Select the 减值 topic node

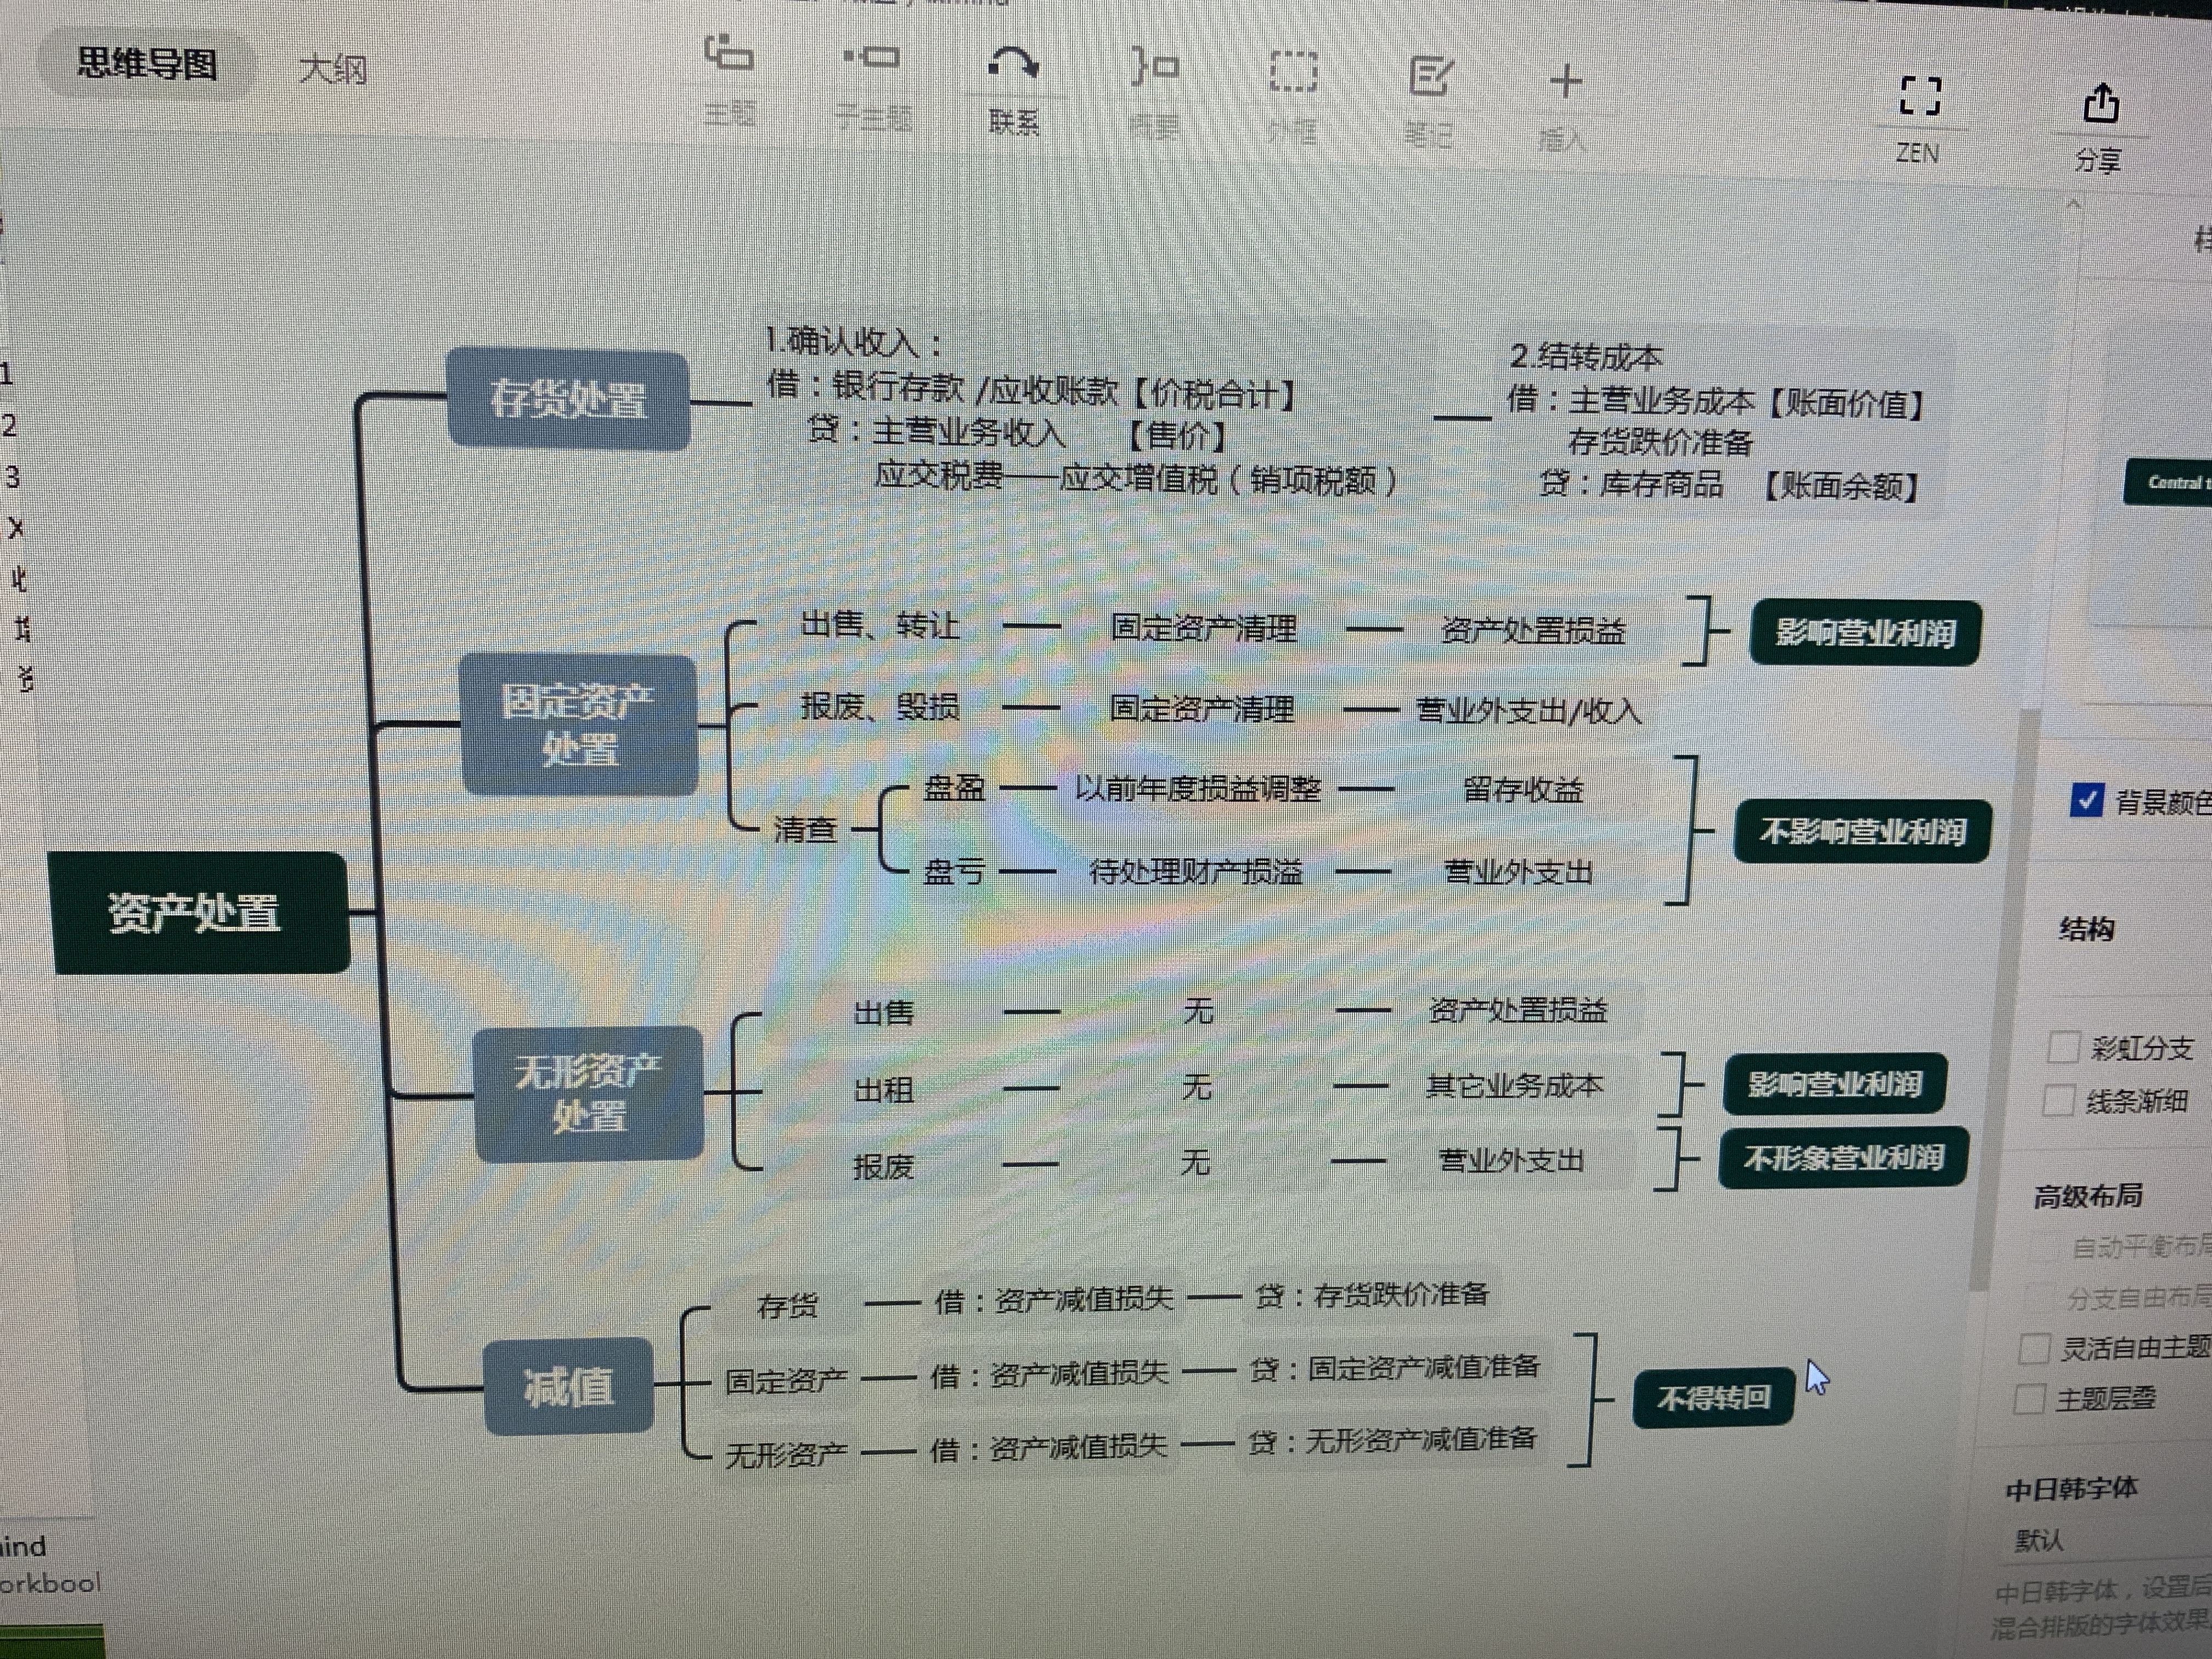coord(568,1386)
